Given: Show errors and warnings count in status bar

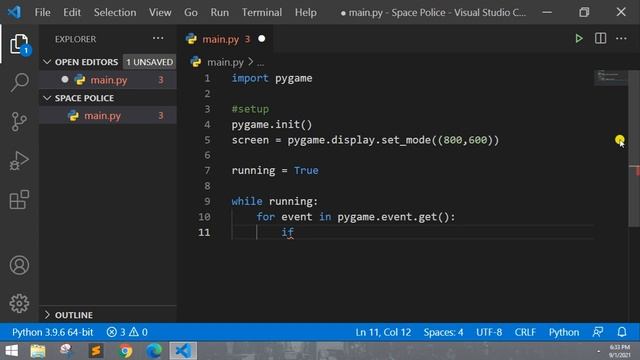Looking at the screenshot, I should pos(127,332).
